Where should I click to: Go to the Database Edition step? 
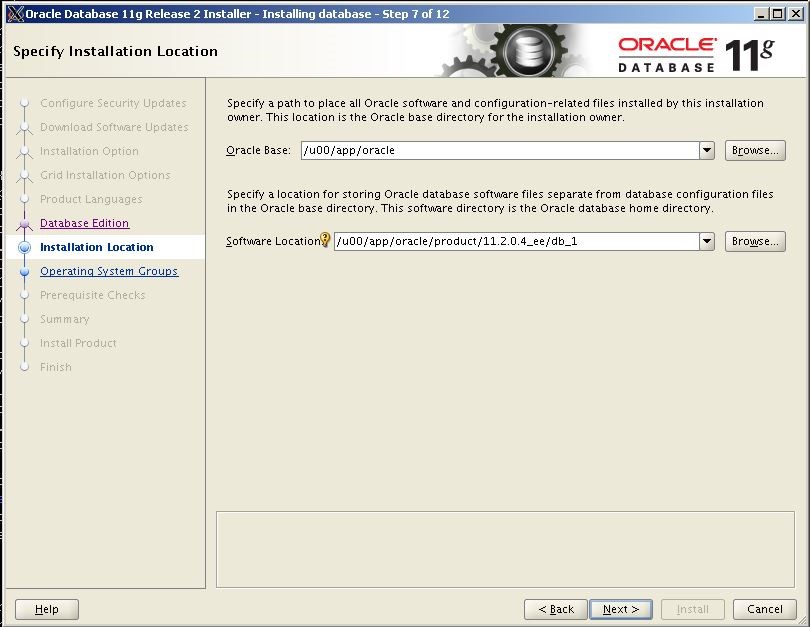click(85, 223)
